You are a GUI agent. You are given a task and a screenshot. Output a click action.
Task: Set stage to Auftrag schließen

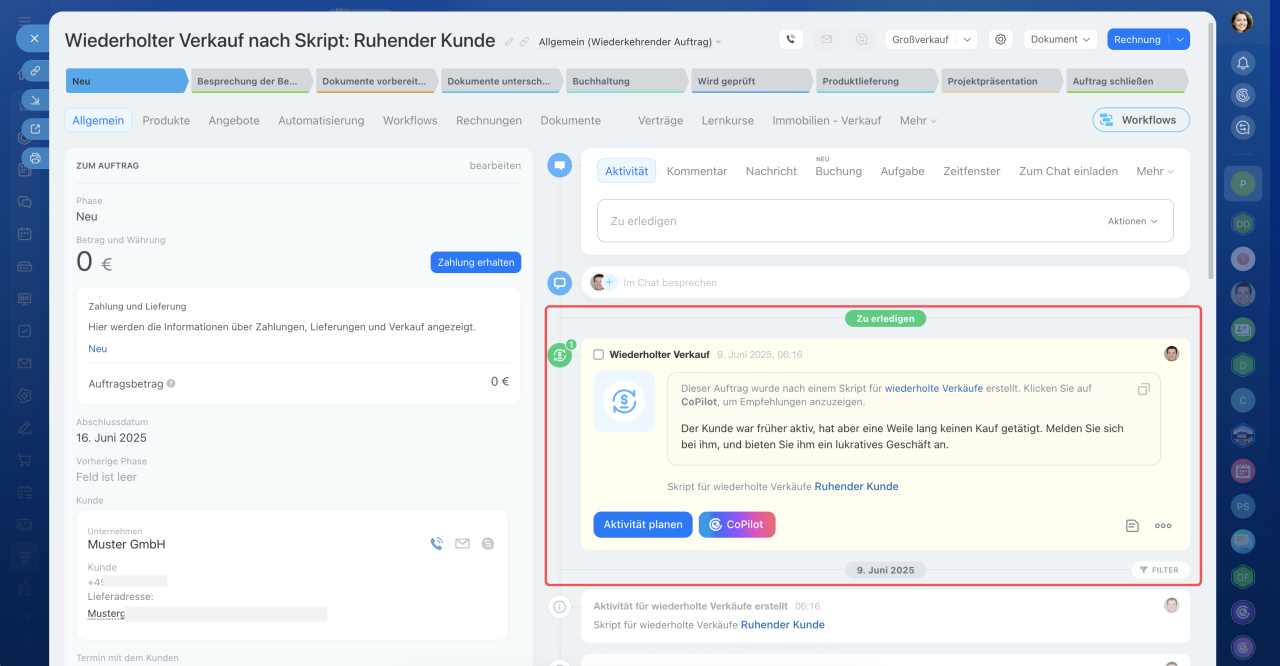click(x=1126, y=81)
